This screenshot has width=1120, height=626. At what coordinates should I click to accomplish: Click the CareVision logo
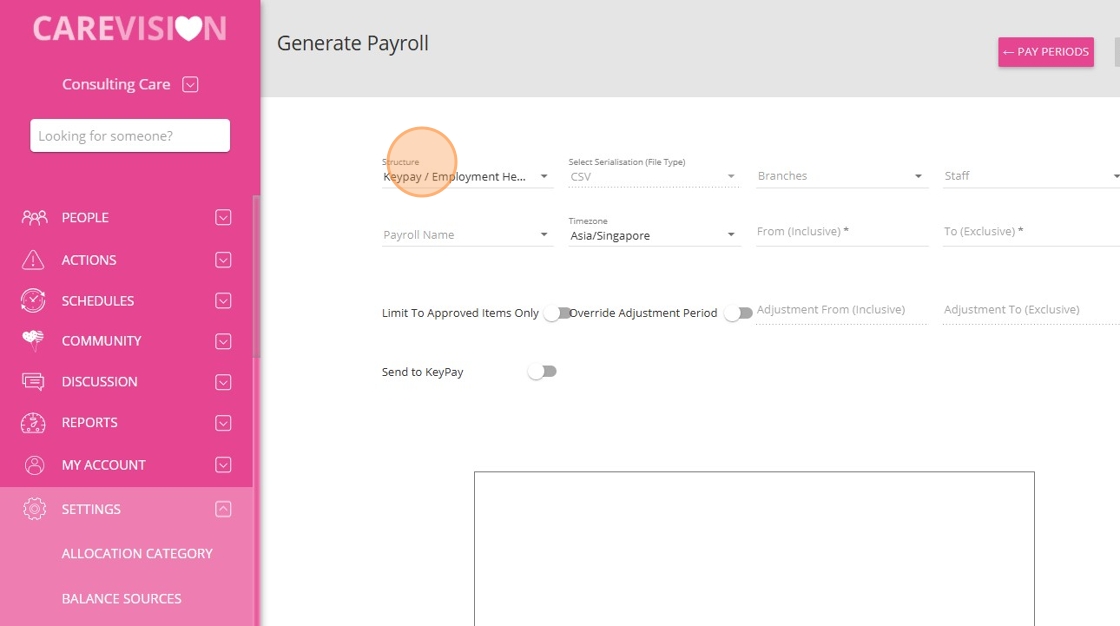[129, 29]
